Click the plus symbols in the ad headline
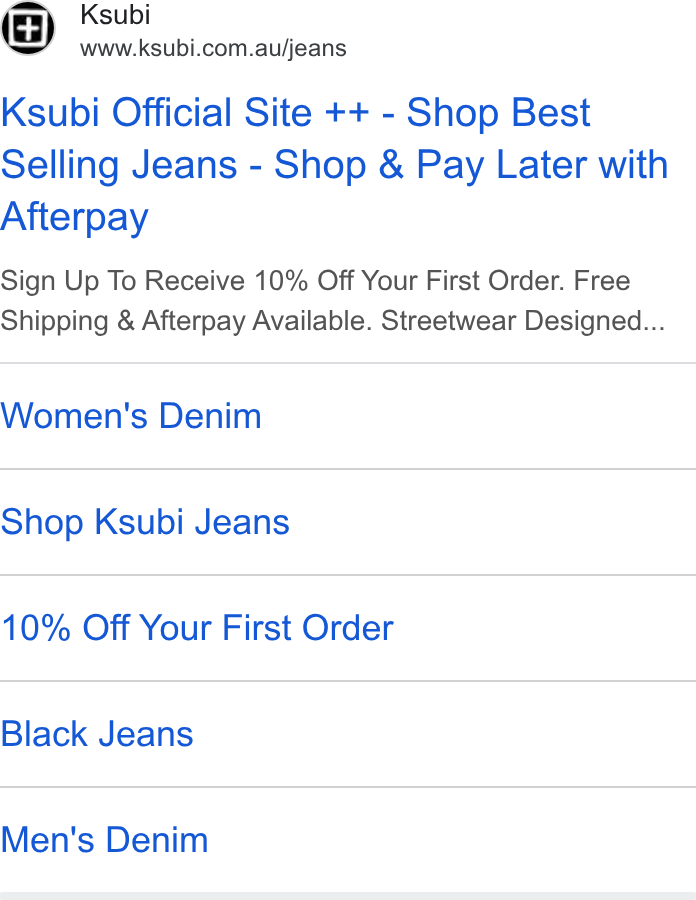This screenshot has width=696, height=900. (347, 112)
